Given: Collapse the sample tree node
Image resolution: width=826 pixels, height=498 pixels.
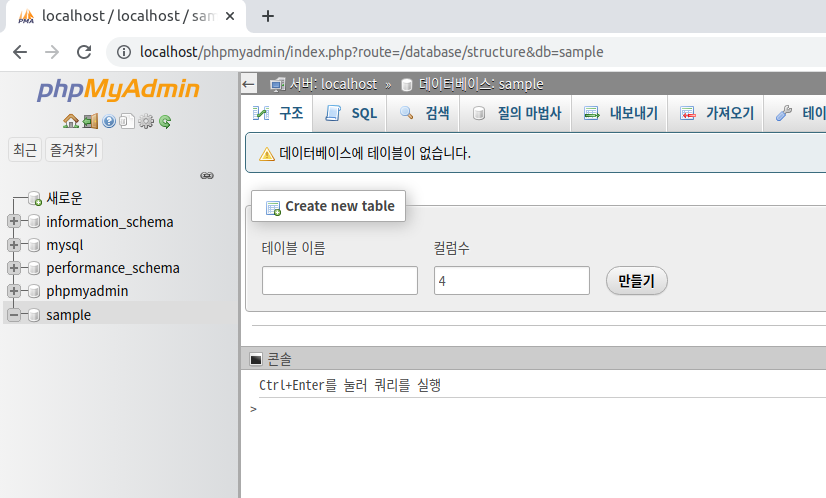Looking at the screenshot, I should [x=14, y=315].
